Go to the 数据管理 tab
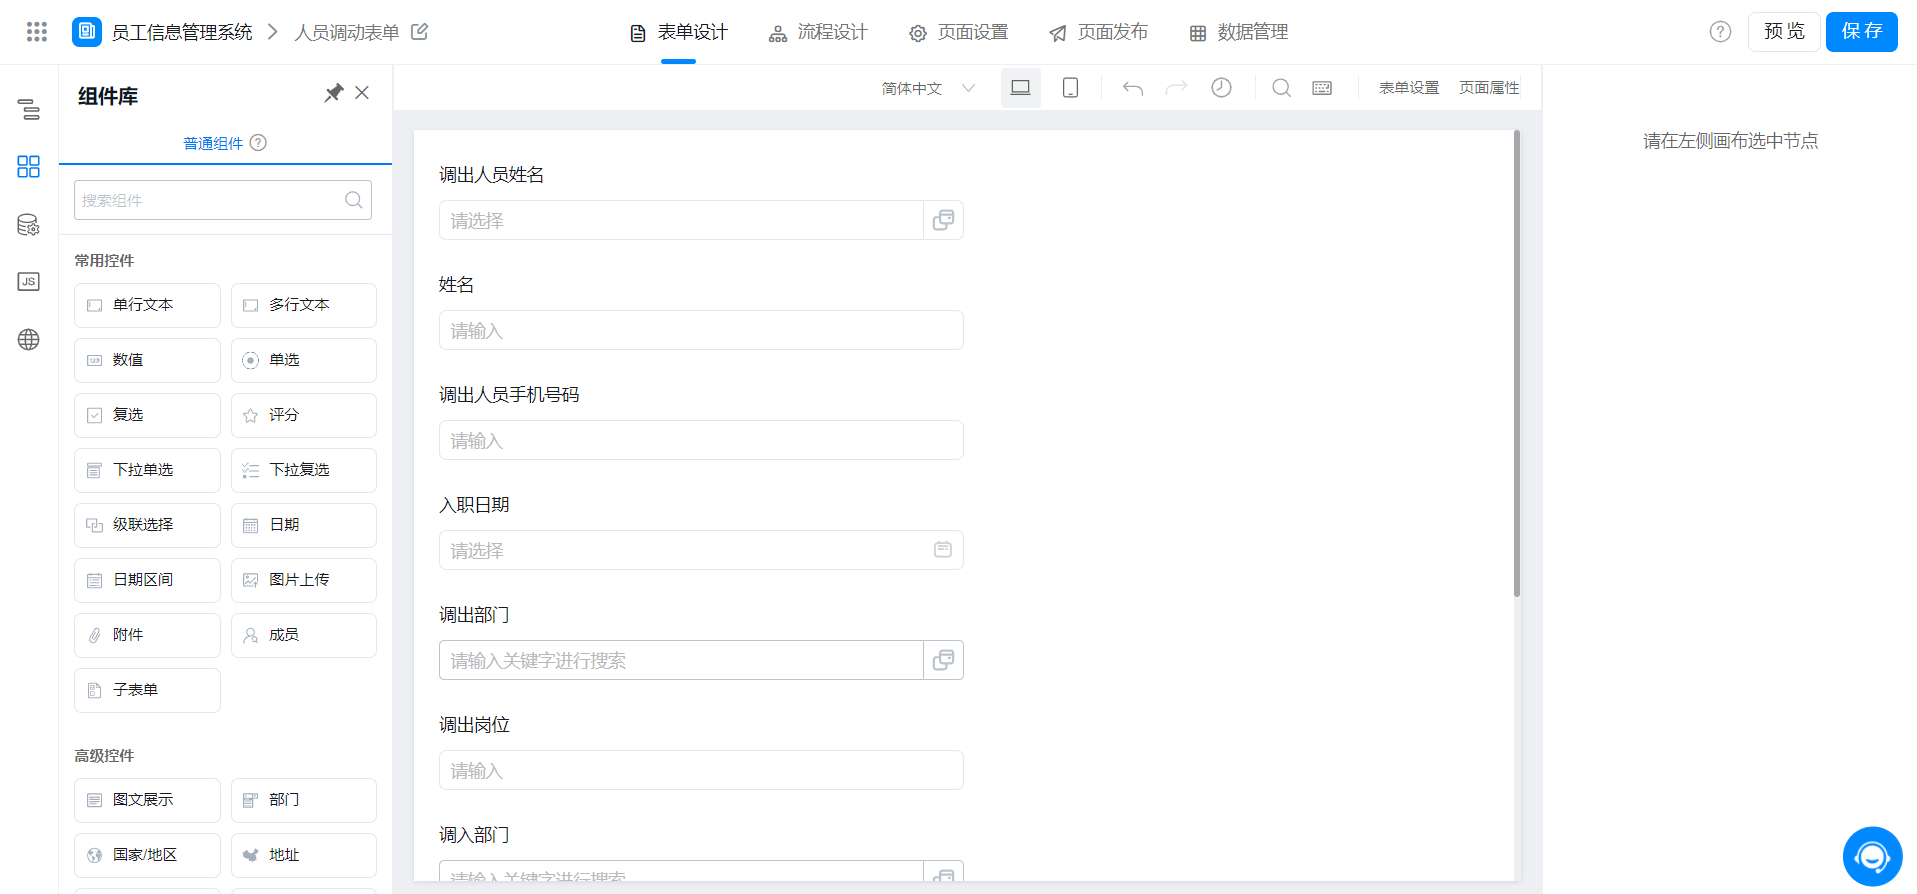This screenshot has width=1917, height=894. (x=1238, y=33)
